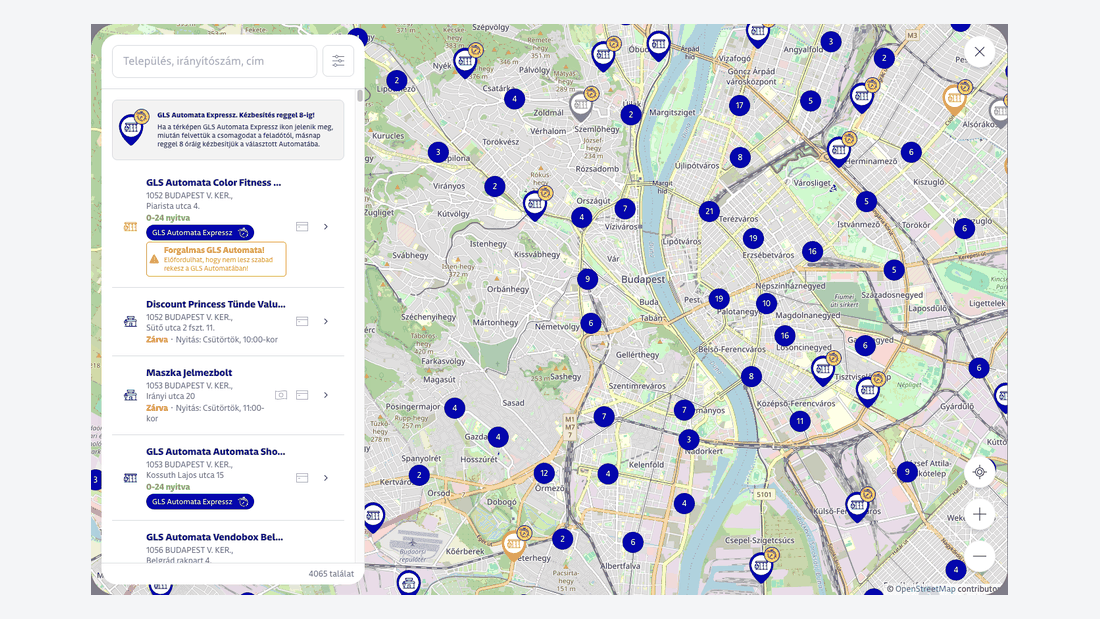Select the grey parcel locker pin near Zöldmál
Screen dimensions: 1100x619
click(582, 105)
